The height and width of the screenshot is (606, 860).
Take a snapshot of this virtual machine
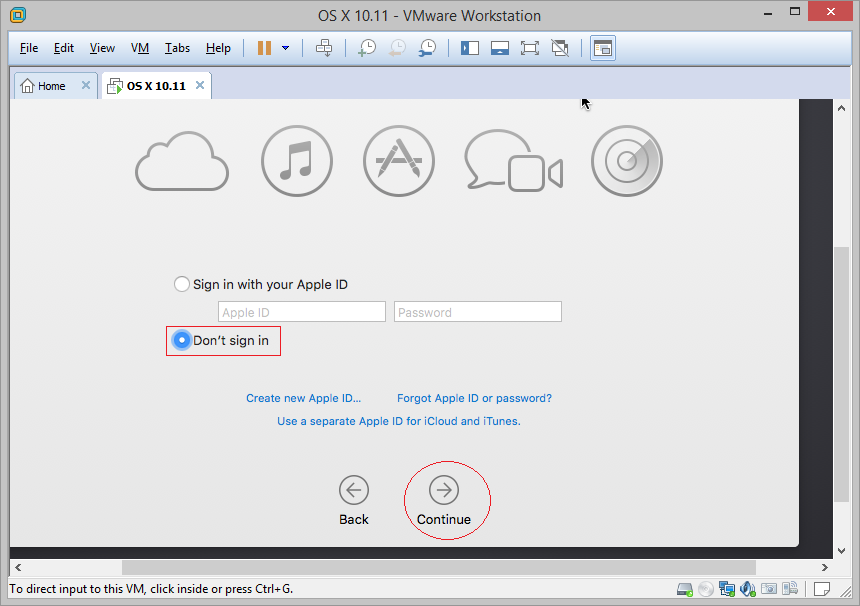coord(366,48)
